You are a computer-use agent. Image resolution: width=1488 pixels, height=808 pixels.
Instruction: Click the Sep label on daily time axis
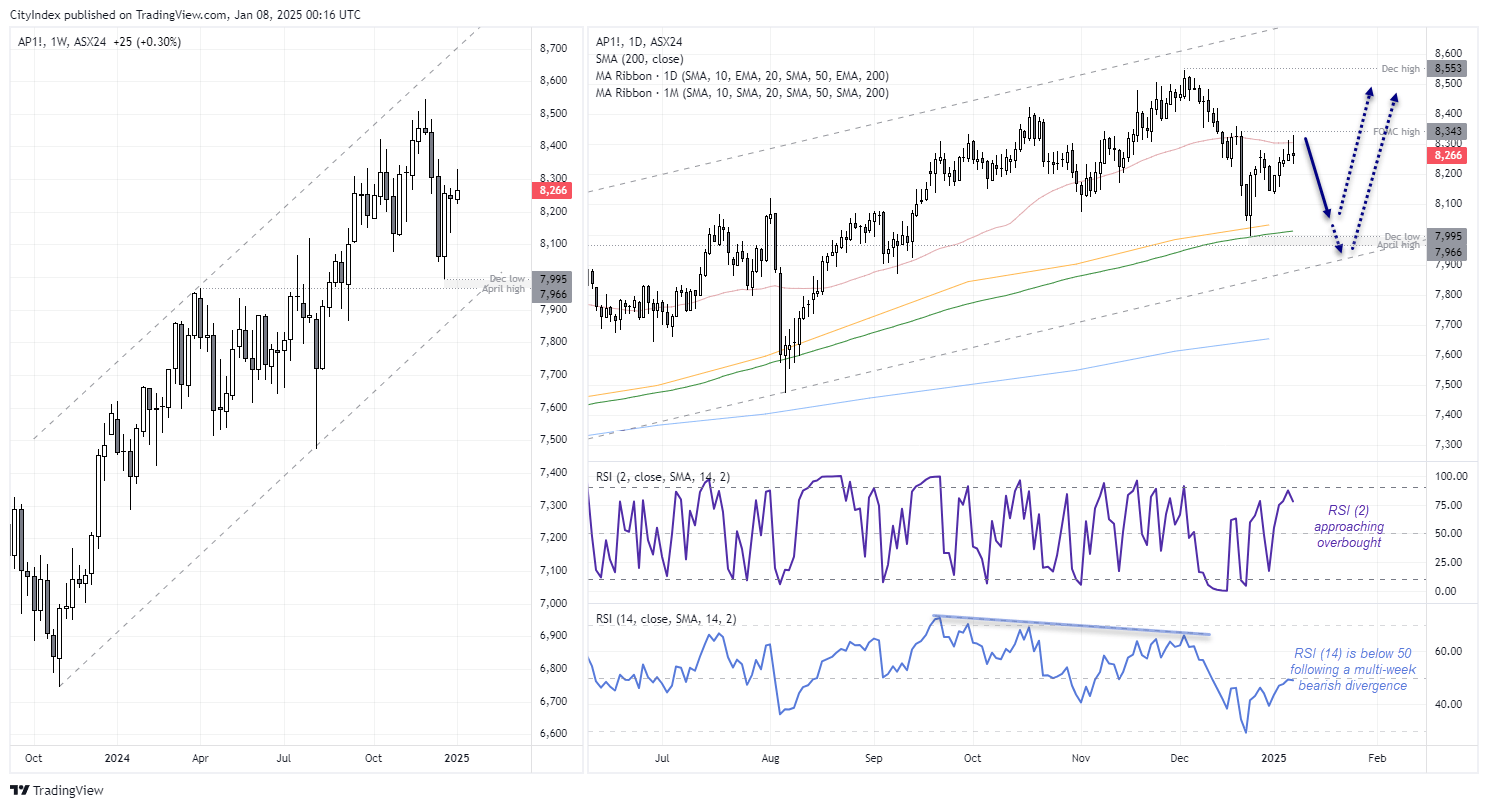click(x=874, y=758)
